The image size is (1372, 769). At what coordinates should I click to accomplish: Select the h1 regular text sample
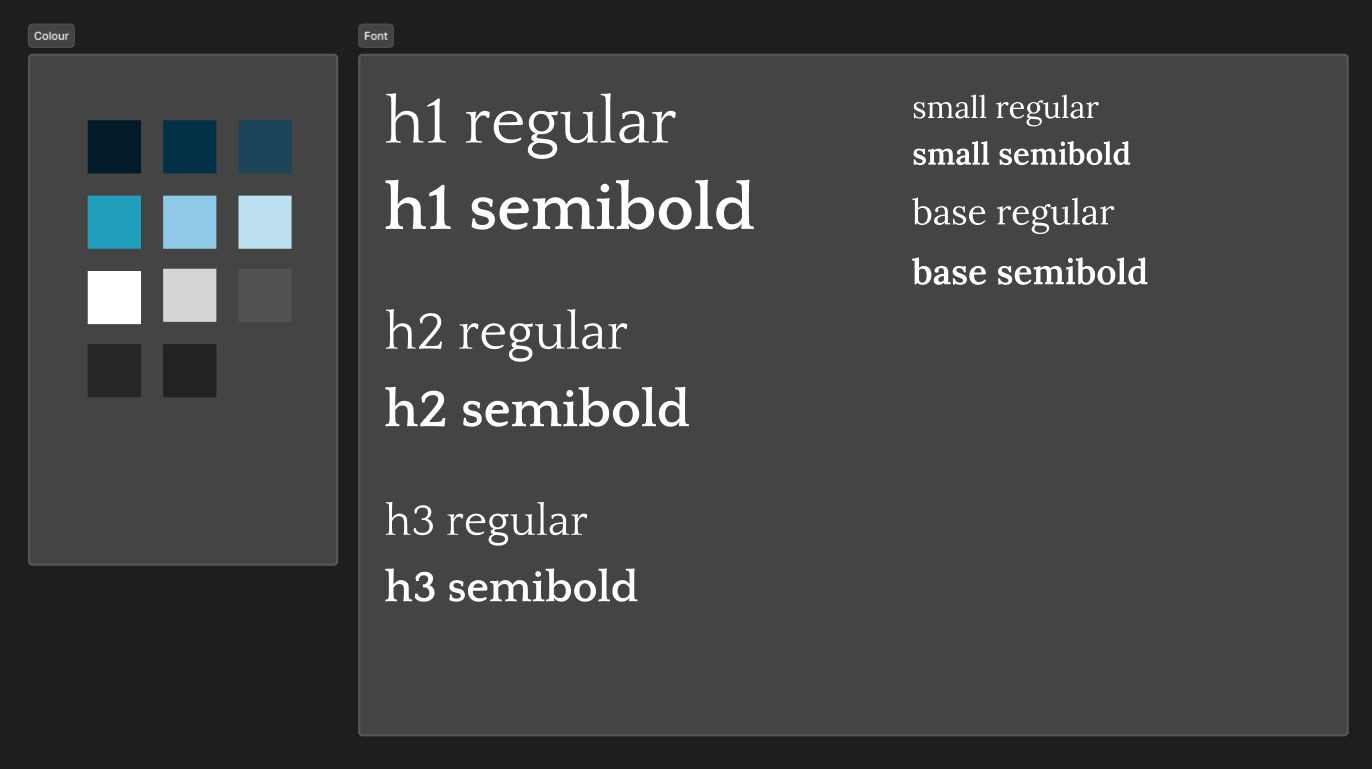click(530, 120)
